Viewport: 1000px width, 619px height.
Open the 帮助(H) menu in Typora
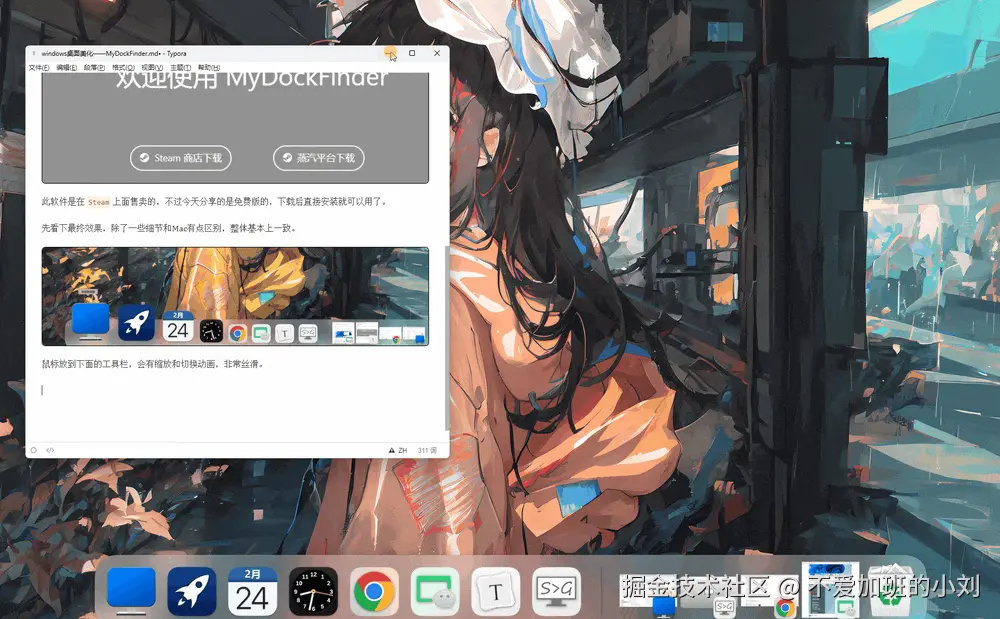pyautogui.click(x=209, y=68)
